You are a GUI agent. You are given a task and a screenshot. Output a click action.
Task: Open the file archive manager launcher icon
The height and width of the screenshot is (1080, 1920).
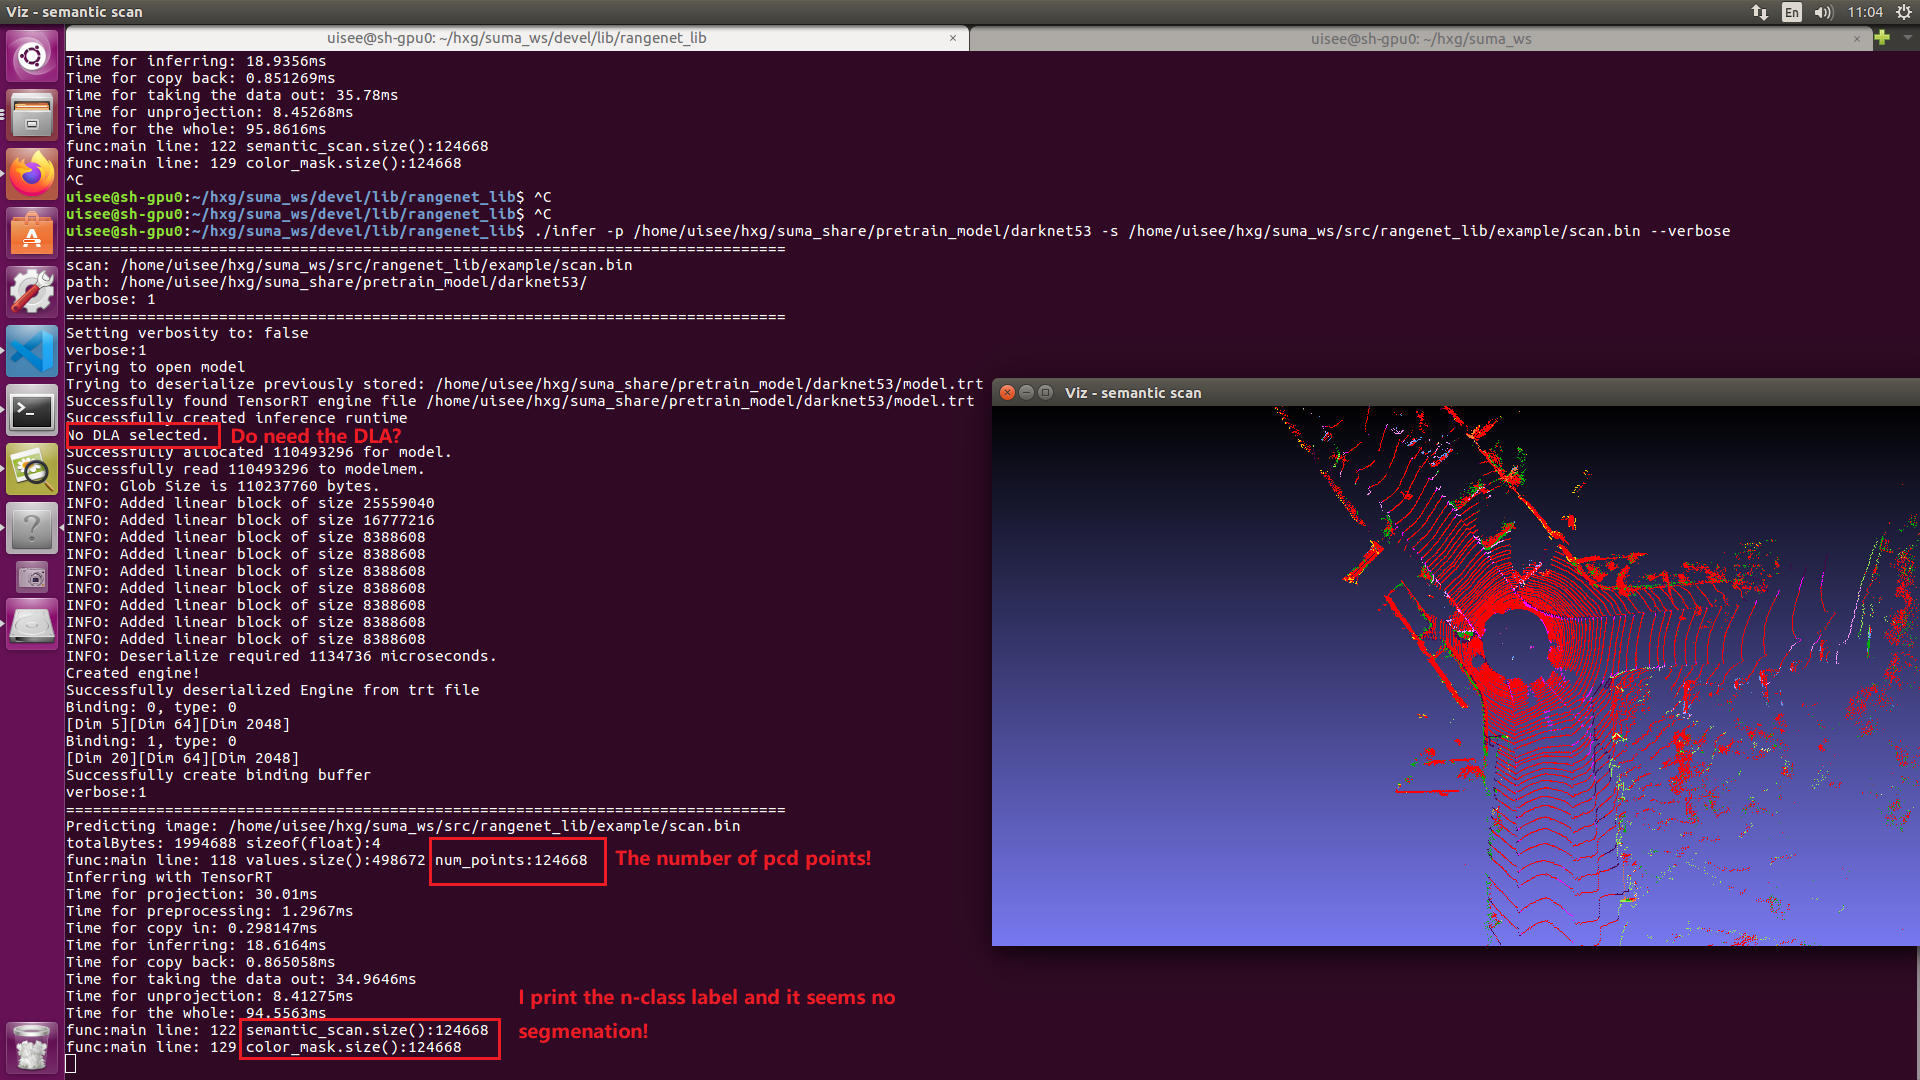33,114
